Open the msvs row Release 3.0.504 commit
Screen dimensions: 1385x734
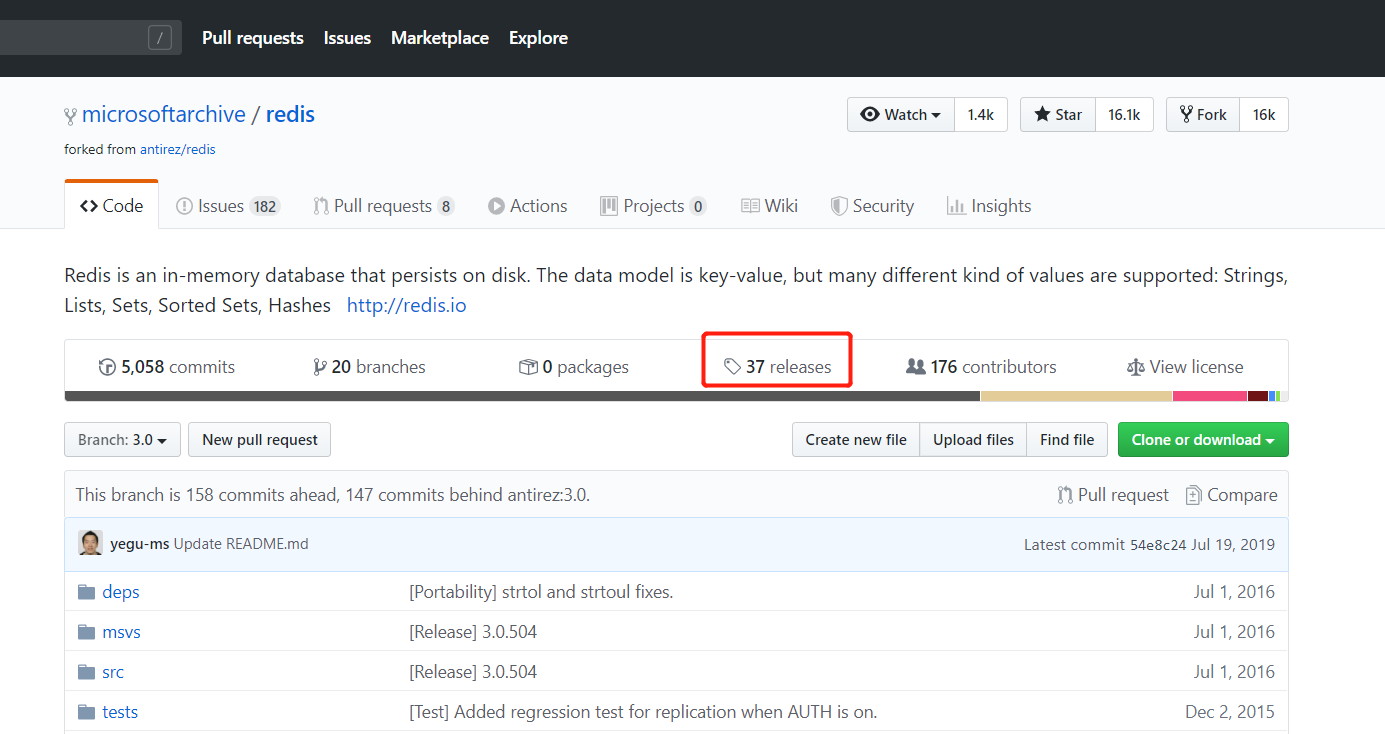click(x=473, y=632)
